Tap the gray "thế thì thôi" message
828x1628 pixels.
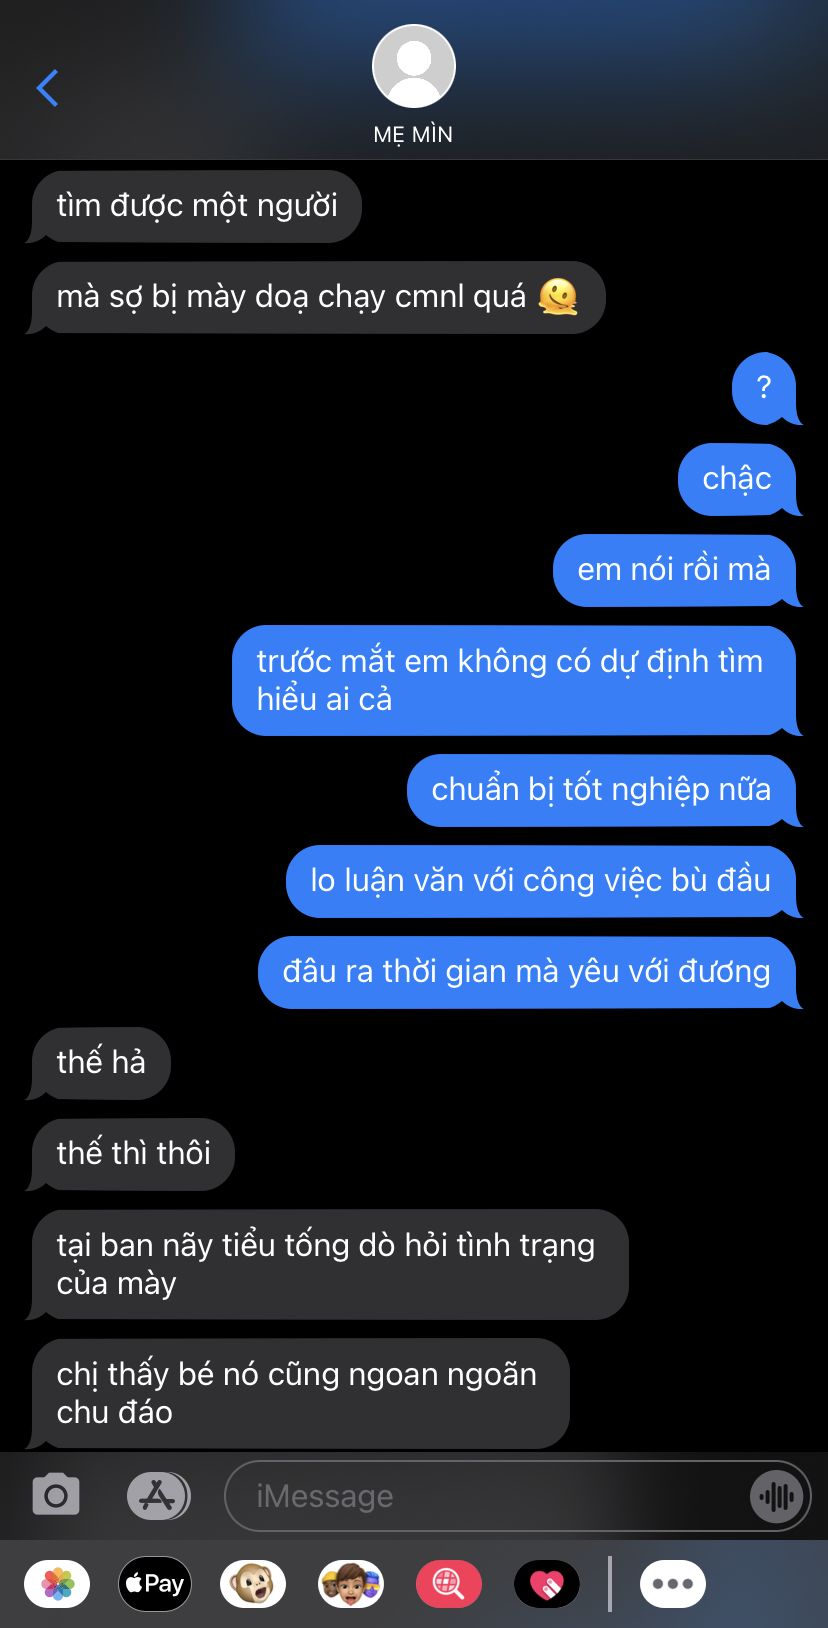(132, 1154)
